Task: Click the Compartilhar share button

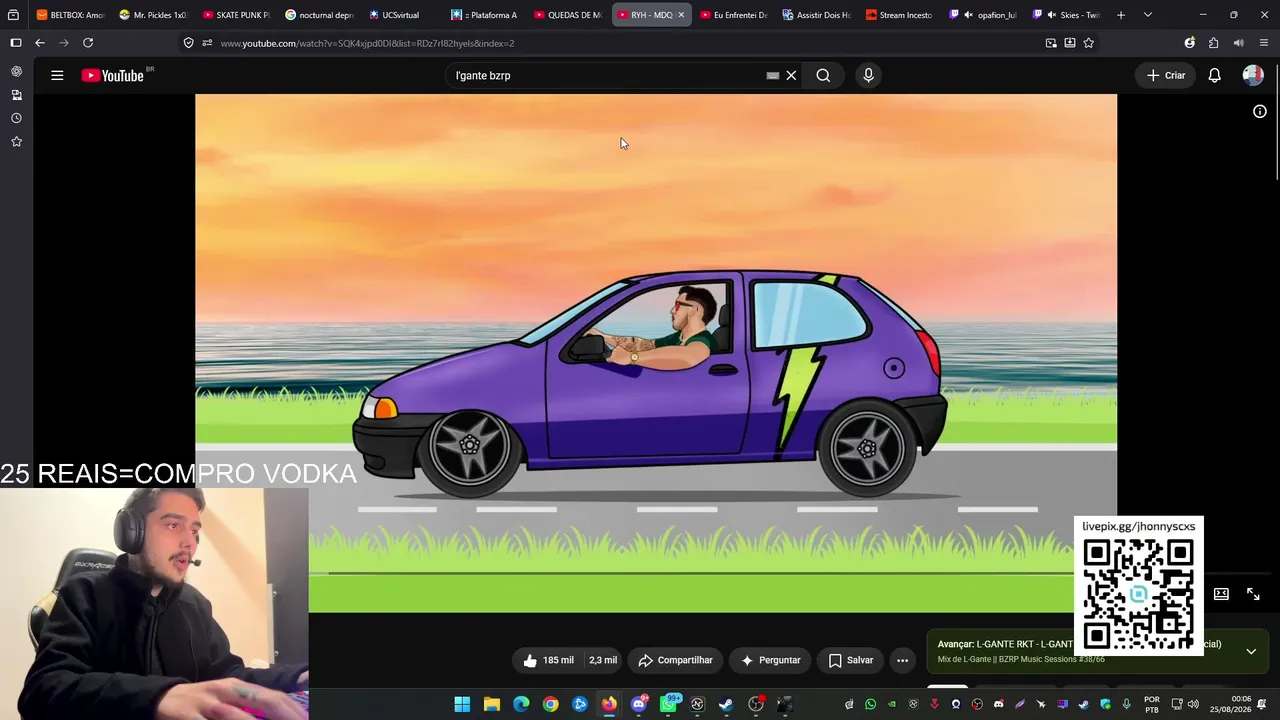Action: coord(675,660)
